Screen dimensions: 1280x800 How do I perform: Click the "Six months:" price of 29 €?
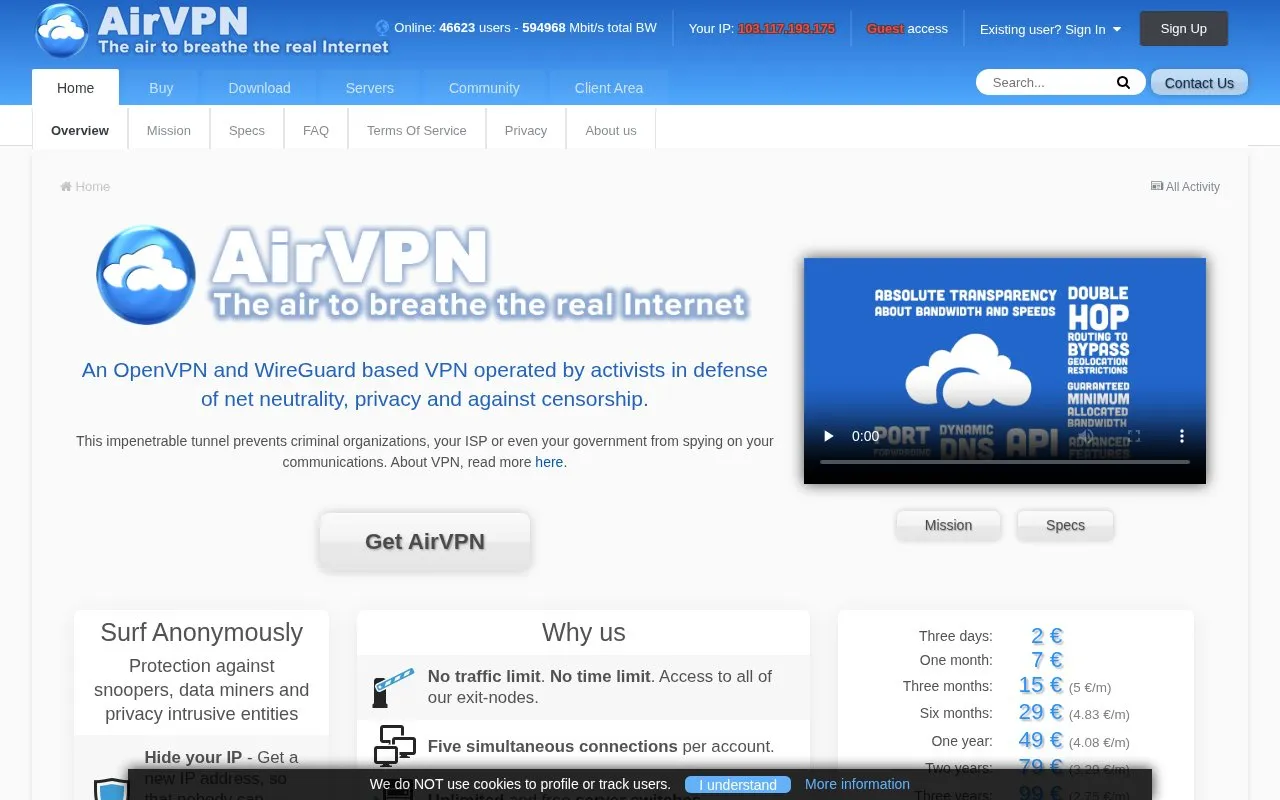[x=1040, y=712]
